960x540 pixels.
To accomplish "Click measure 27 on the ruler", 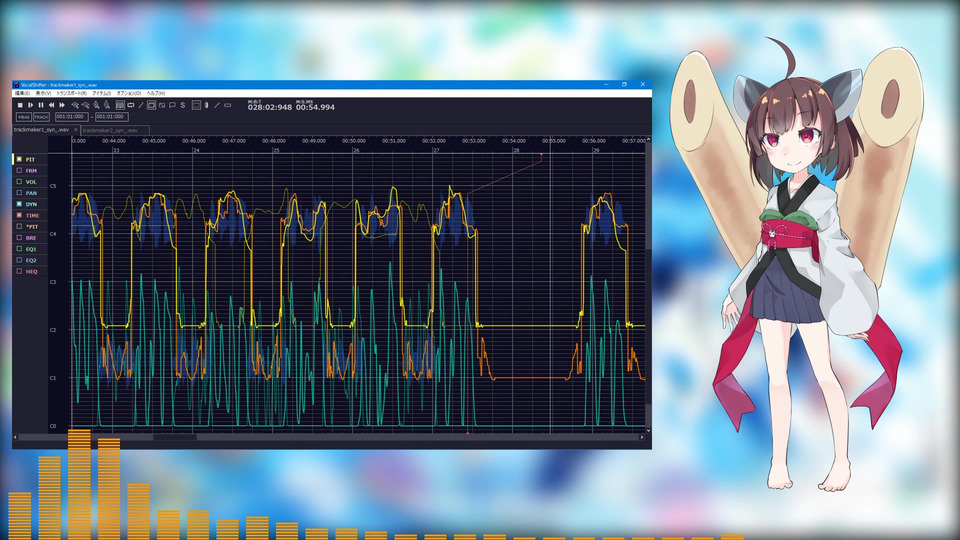I will (437, 150).
